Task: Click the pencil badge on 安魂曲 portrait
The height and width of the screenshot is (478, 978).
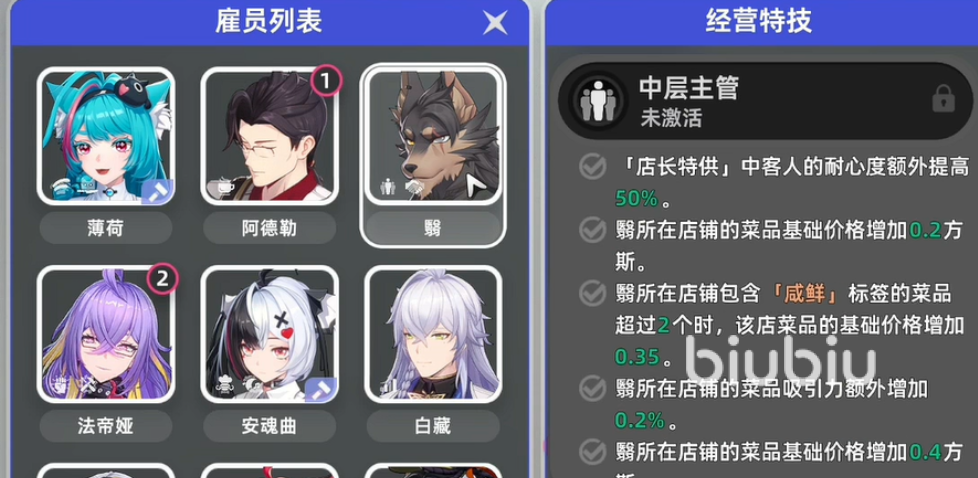Action: tap(321, 389)
